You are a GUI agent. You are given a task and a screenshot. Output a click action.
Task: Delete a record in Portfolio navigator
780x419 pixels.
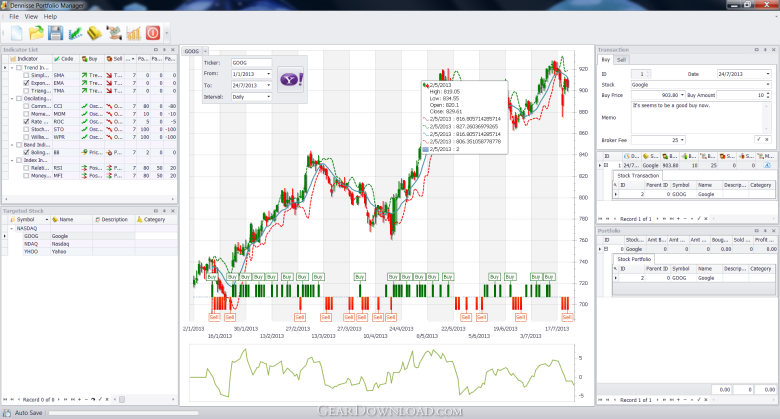click(685, 400)
